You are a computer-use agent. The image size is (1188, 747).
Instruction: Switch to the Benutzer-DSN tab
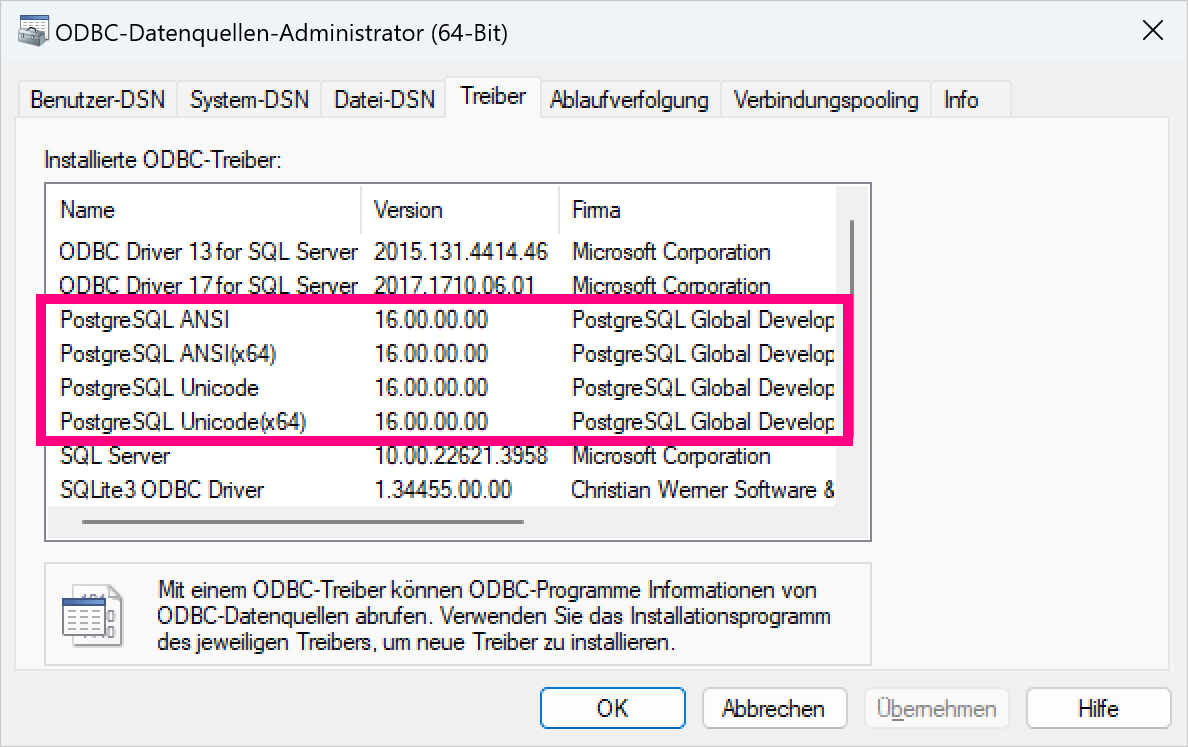click(97, 100)
